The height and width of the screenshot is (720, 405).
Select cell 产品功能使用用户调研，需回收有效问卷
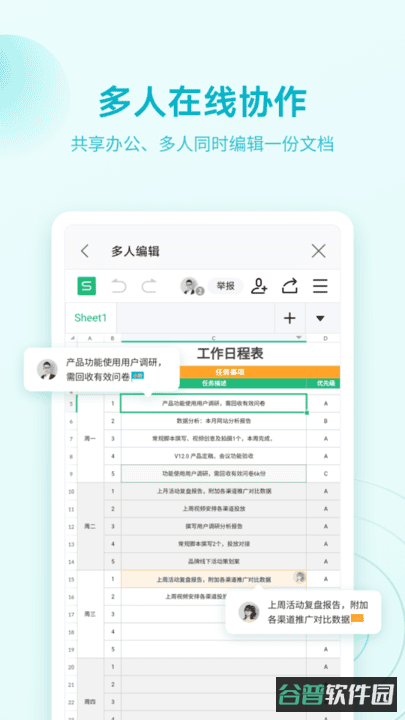214,403
